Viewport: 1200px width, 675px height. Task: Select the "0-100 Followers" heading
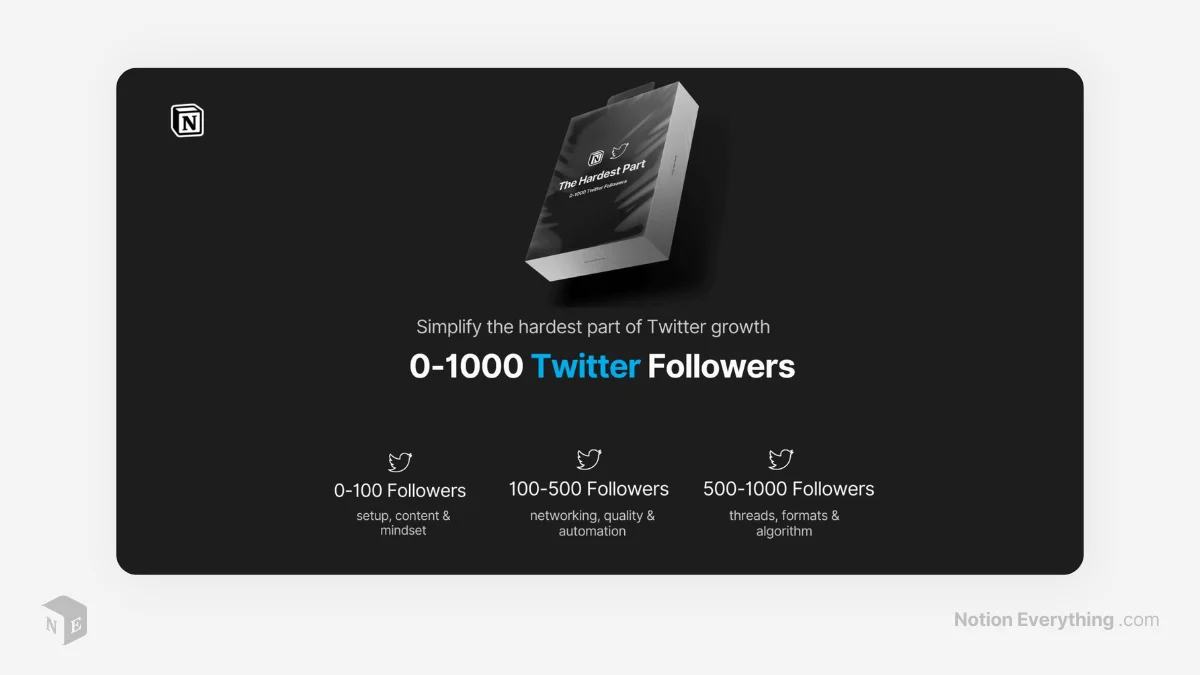400,491
